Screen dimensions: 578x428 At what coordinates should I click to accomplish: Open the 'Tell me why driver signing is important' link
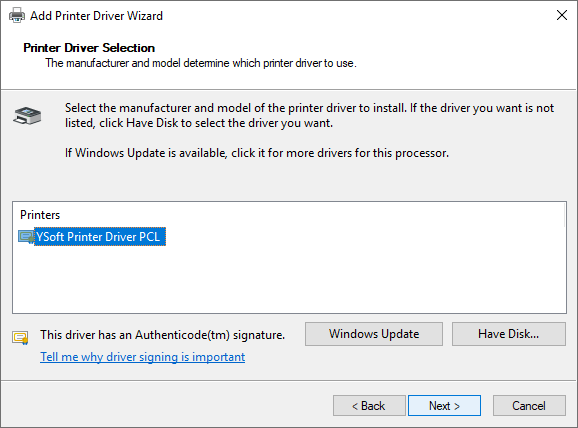[142, 357]
